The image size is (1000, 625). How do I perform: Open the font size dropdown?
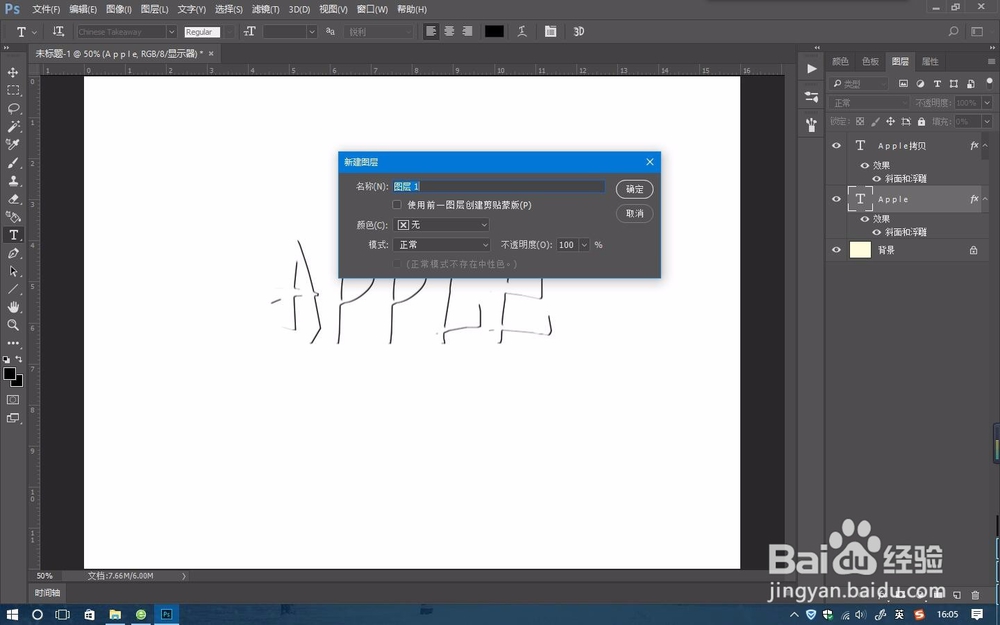(311, 31)
